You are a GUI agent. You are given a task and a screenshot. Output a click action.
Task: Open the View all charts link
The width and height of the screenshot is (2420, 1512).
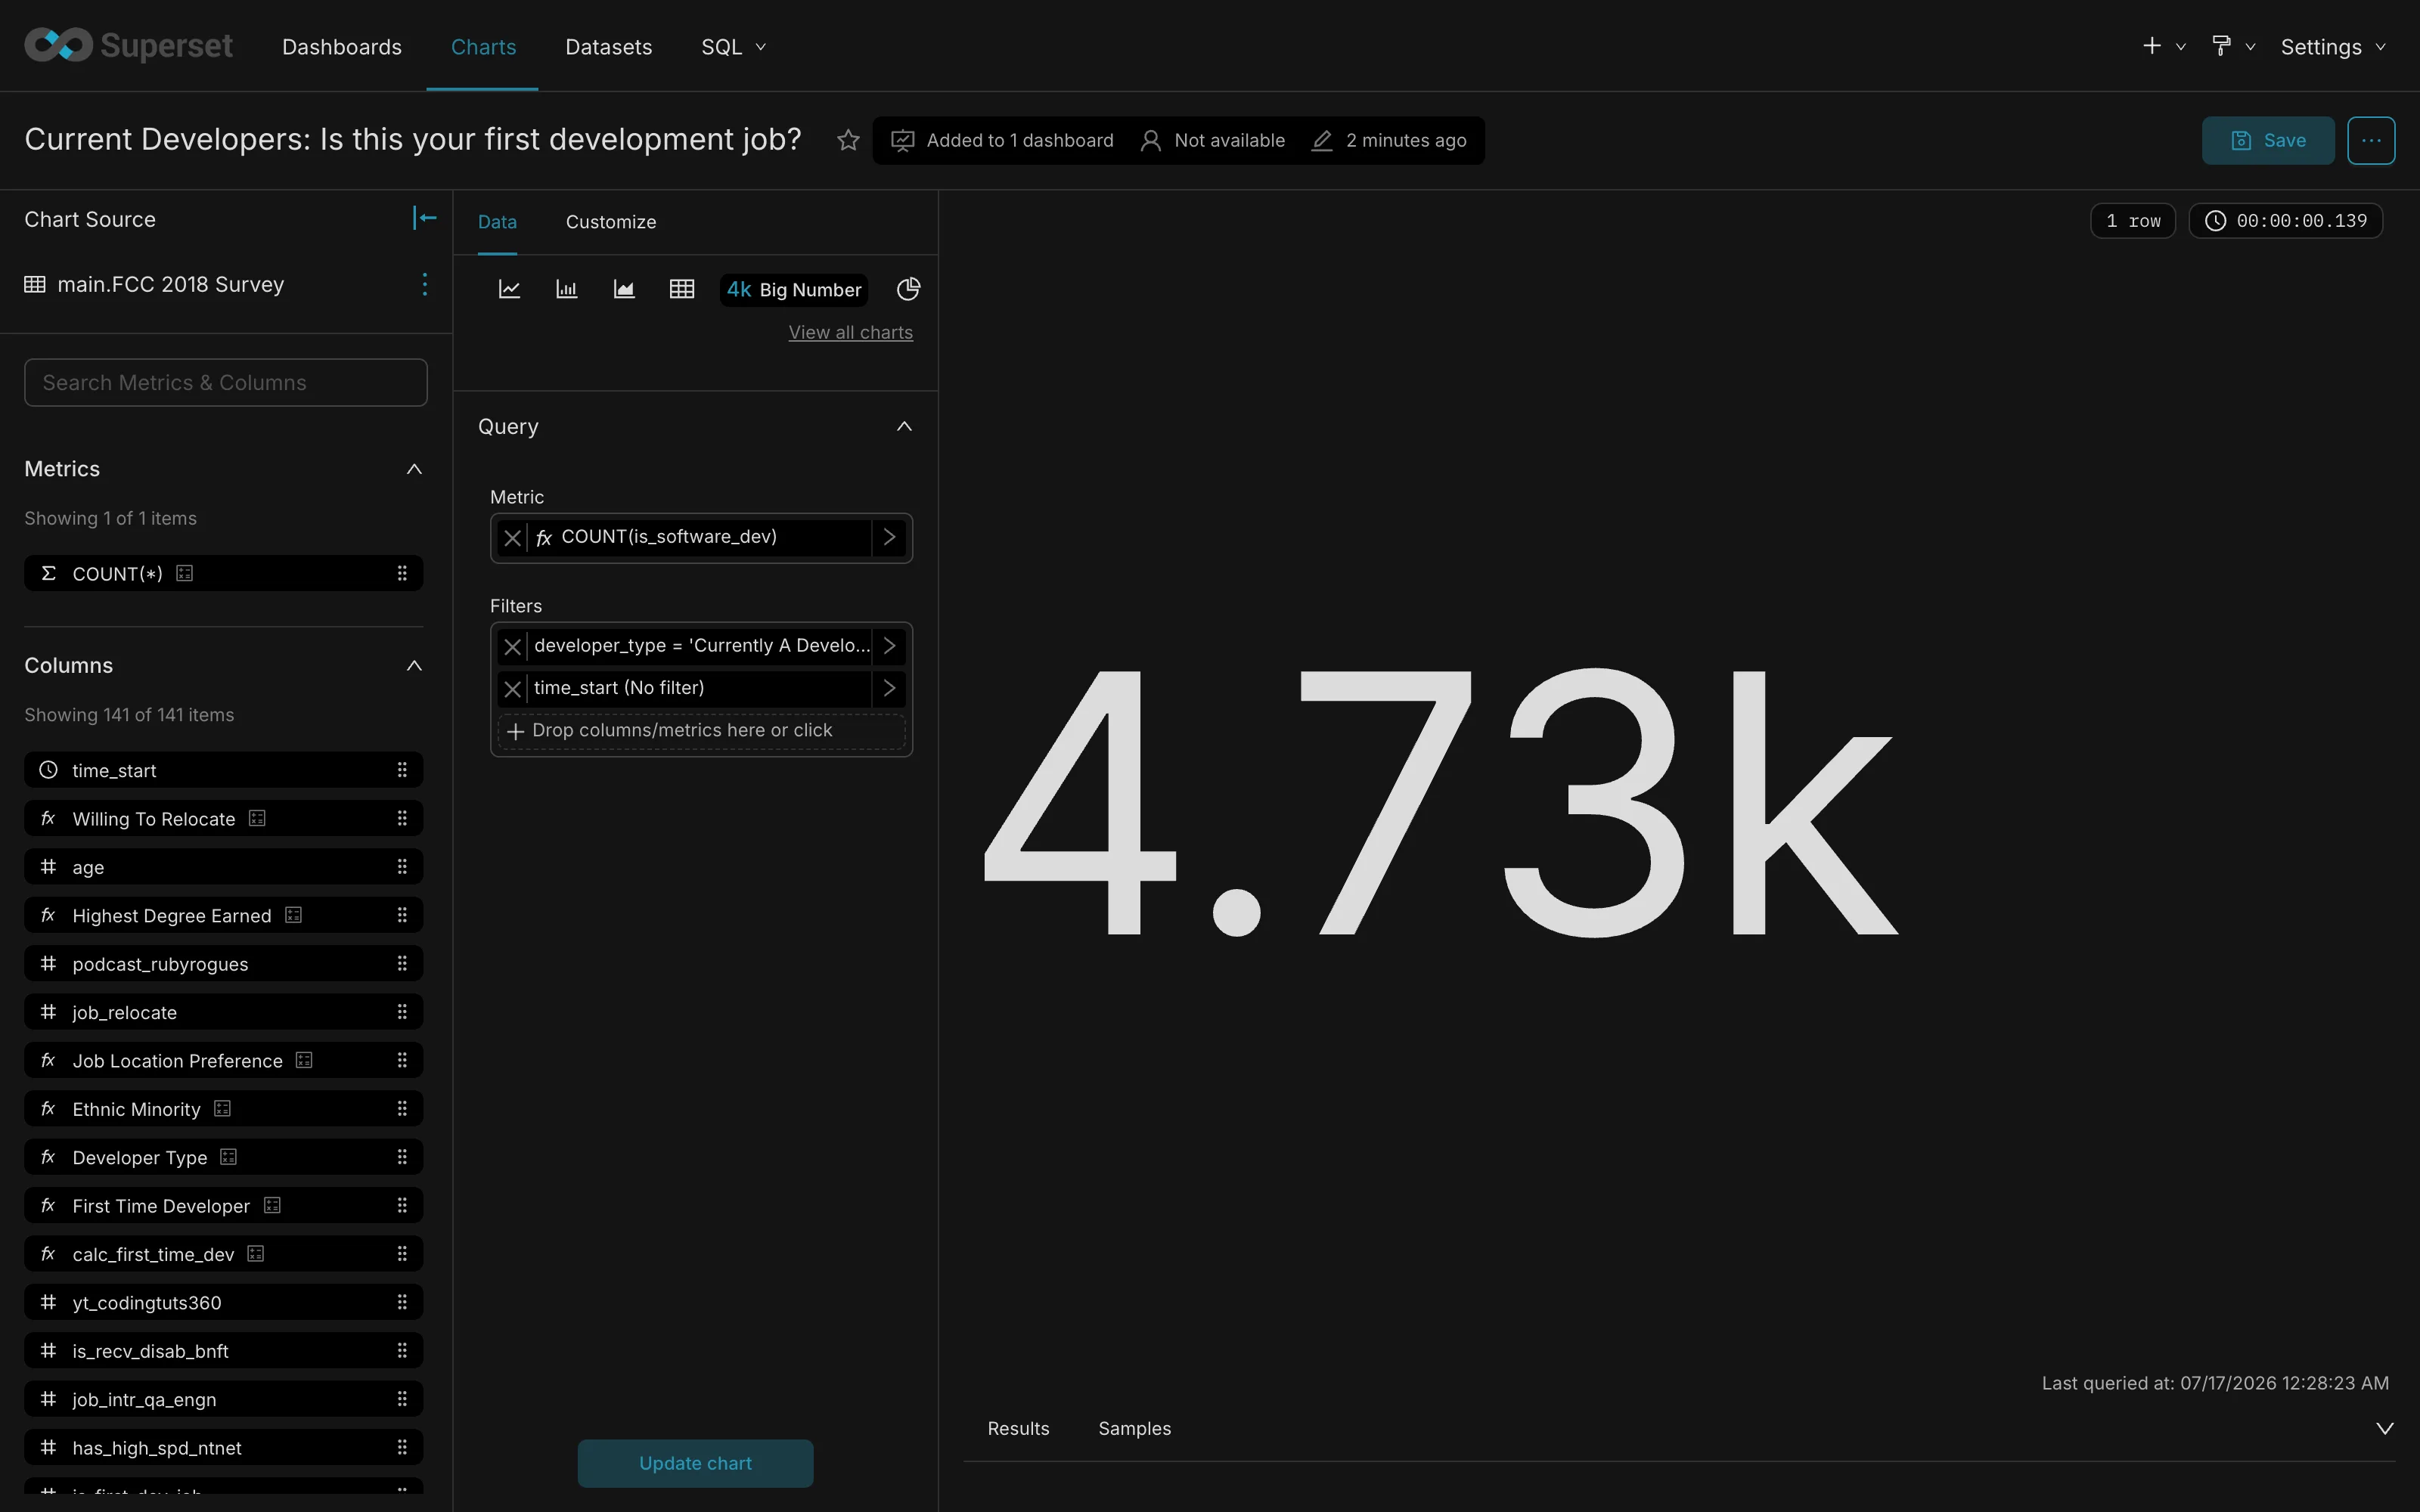[x=850, y=332]
